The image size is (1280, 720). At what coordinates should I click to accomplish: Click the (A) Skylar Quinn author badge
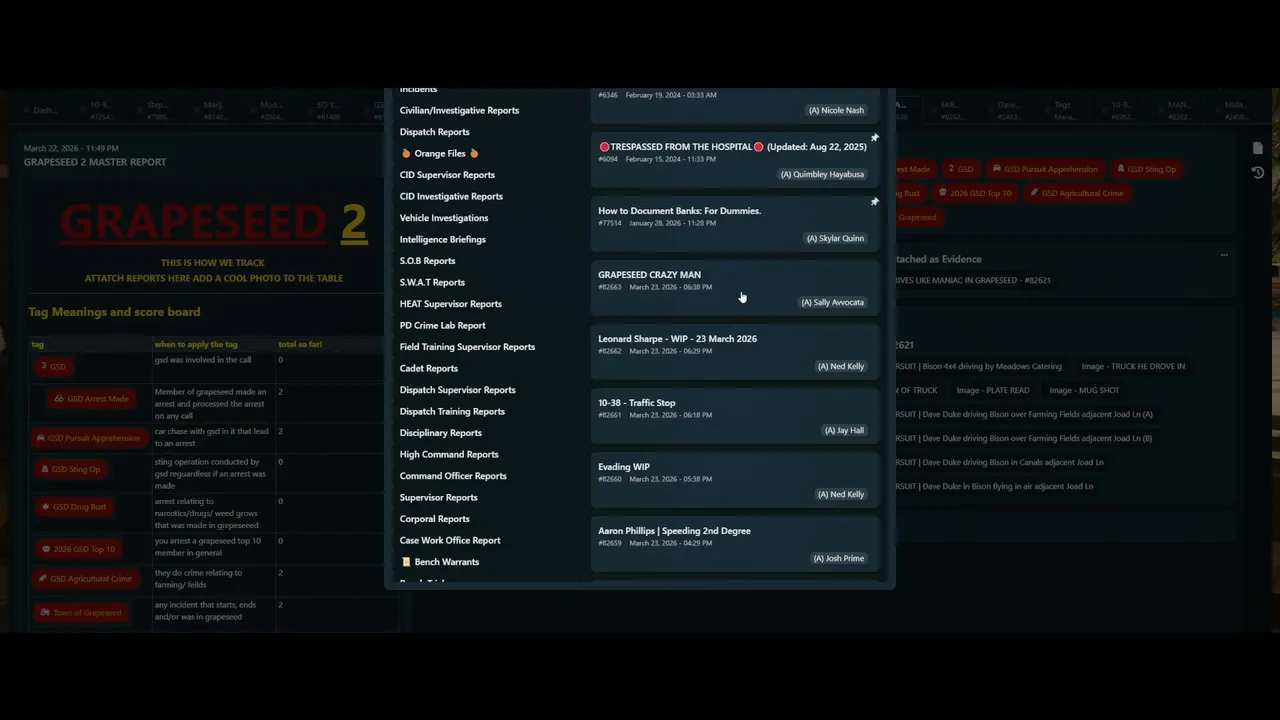click(x=835, y=238)
